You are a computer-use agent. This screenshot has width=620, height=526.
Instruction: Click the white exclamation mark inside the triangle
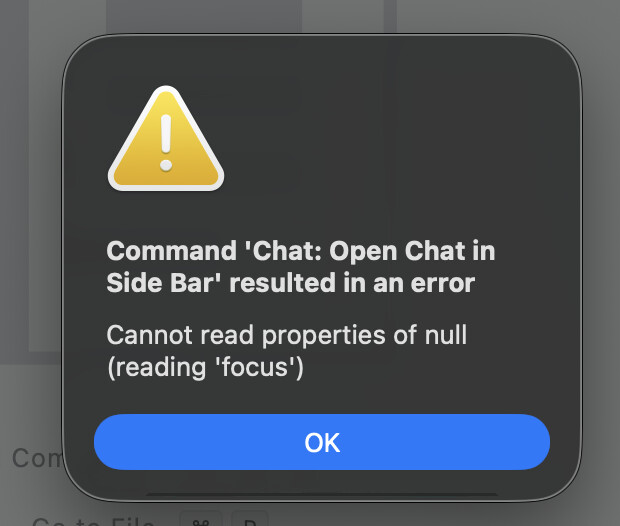click(x=166, y=142)
